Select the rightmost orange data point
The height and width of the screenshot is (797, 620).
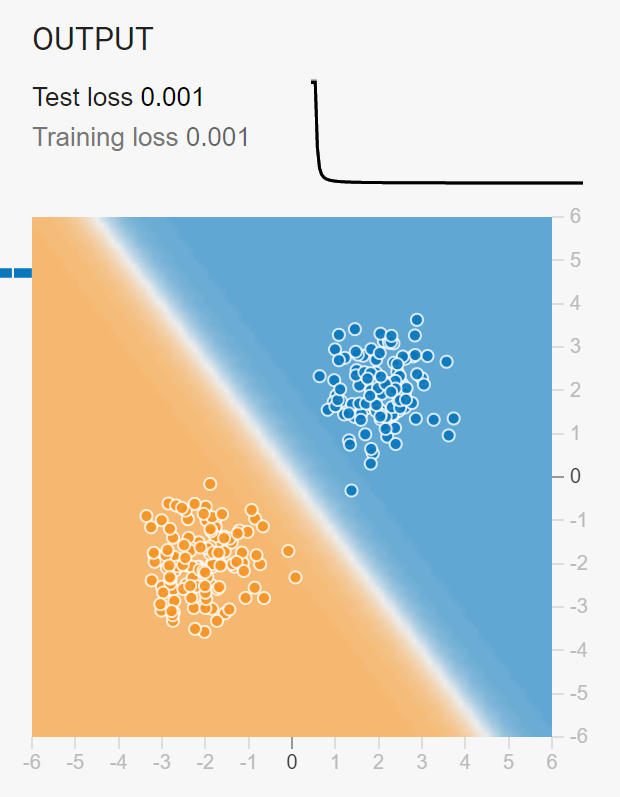click(295, 577)
